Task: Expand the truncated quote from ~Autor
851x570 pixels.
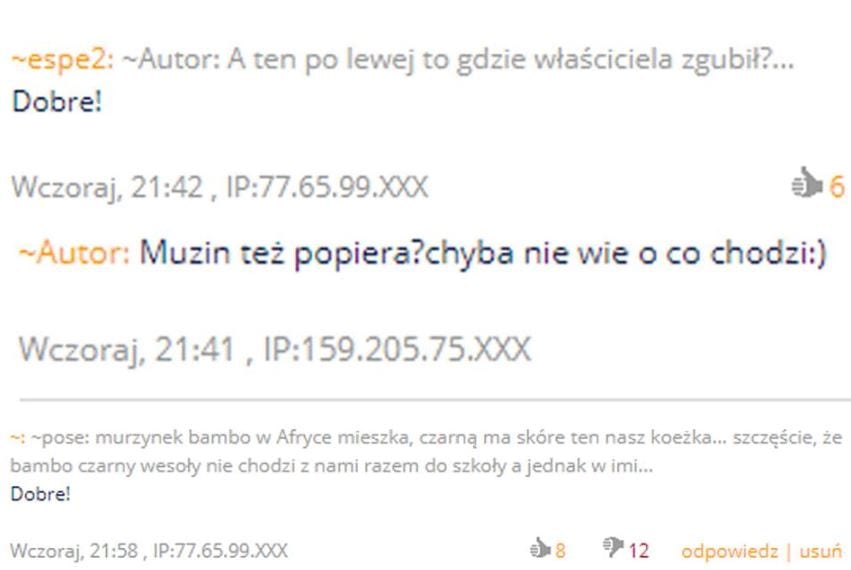Action: tap(459, 59)
